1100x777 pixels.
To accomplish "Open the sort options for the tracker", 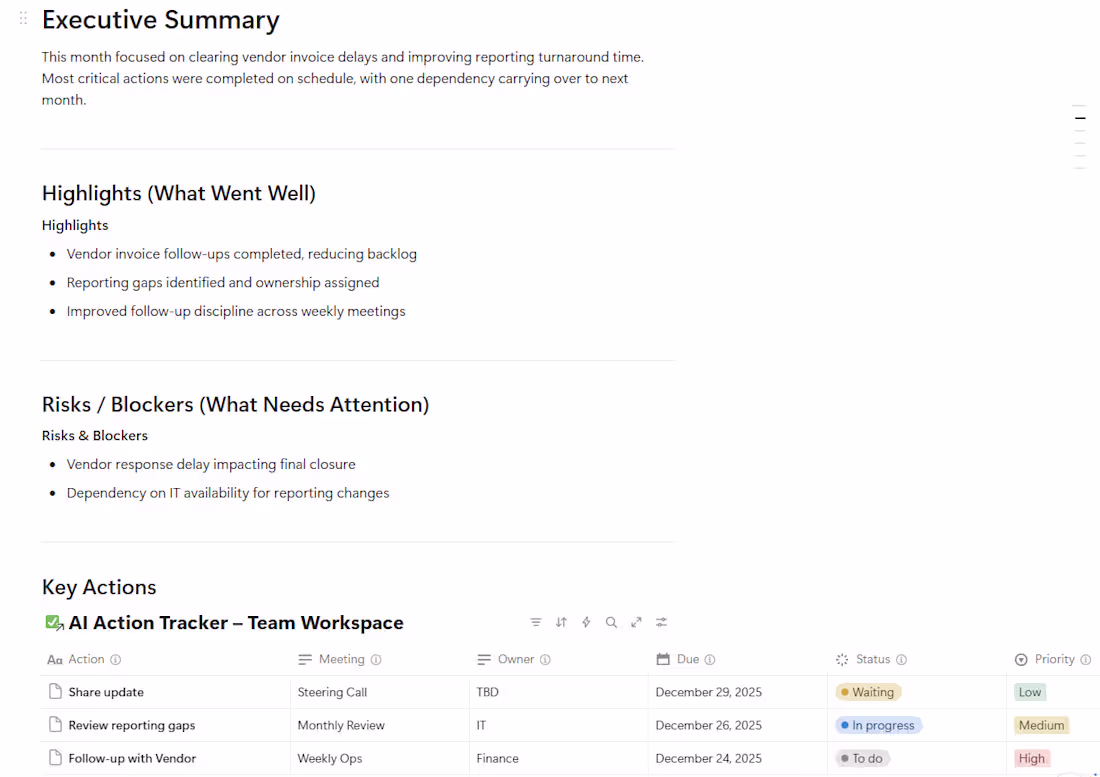I will pos(561,622).
